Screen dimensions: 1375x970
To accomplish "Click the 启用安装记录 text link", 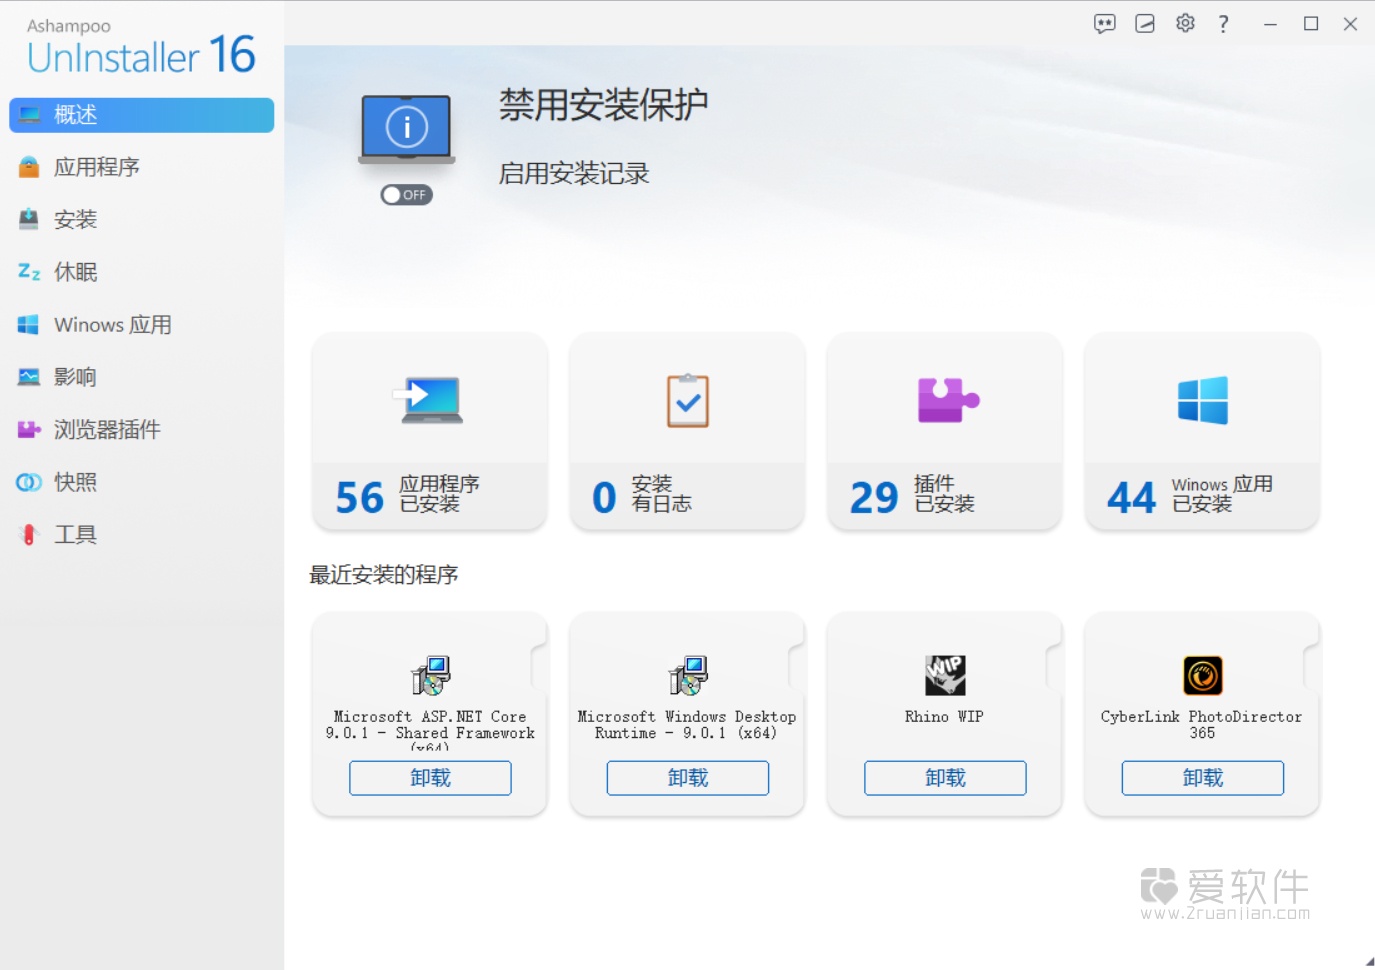I will coord(574,172).
